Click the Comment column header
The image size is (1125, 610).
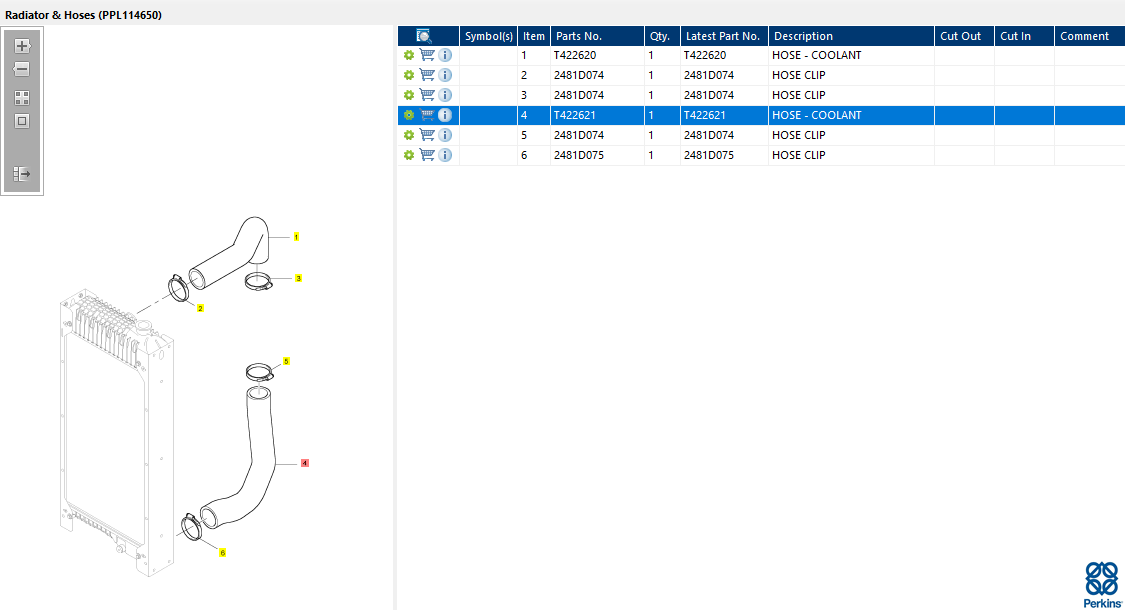pyautogui.click(x=1089, y=36)
